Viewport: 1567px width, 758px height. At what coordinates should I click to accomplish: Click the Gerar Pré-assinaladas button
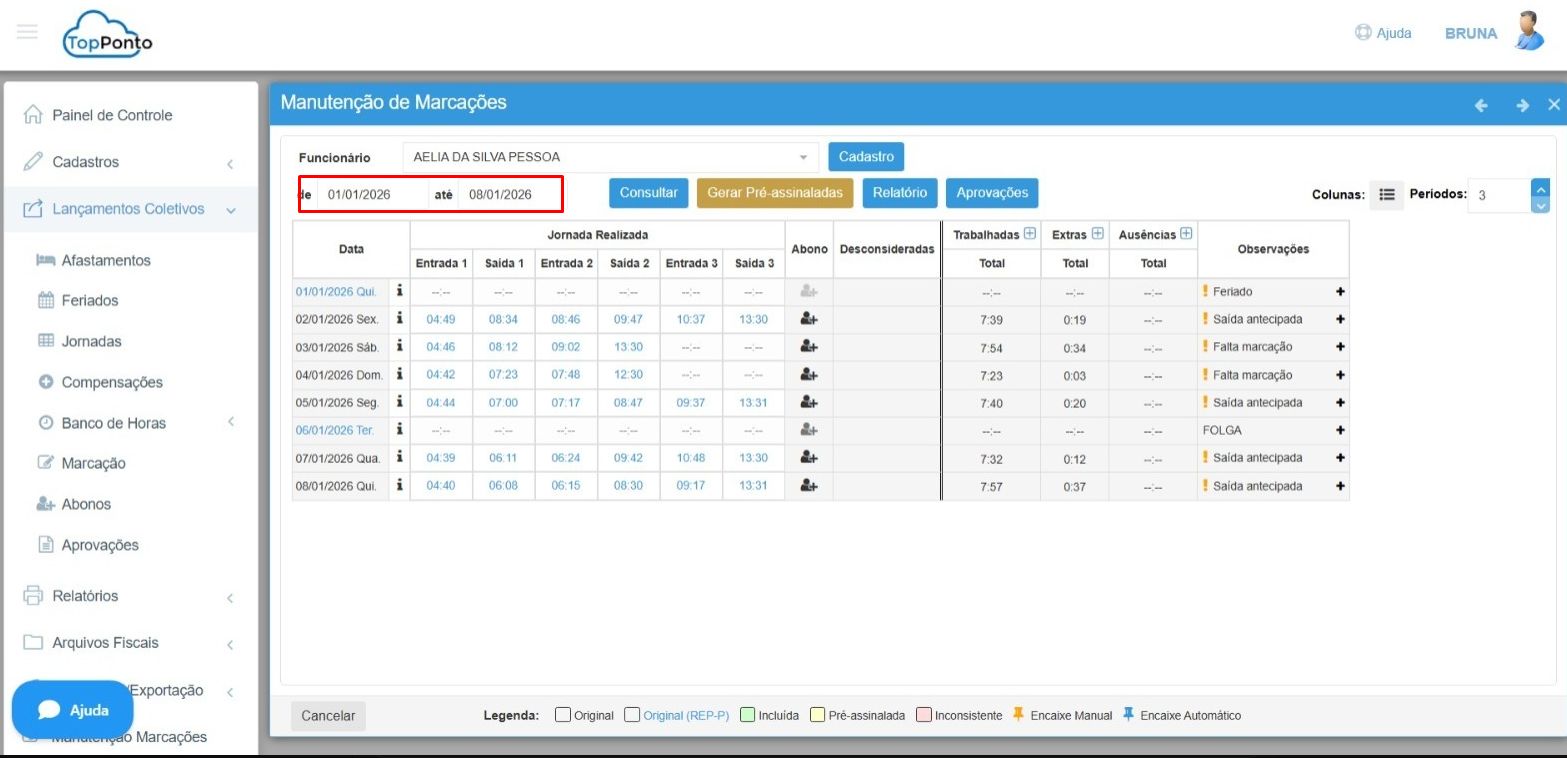coord(774,193)
